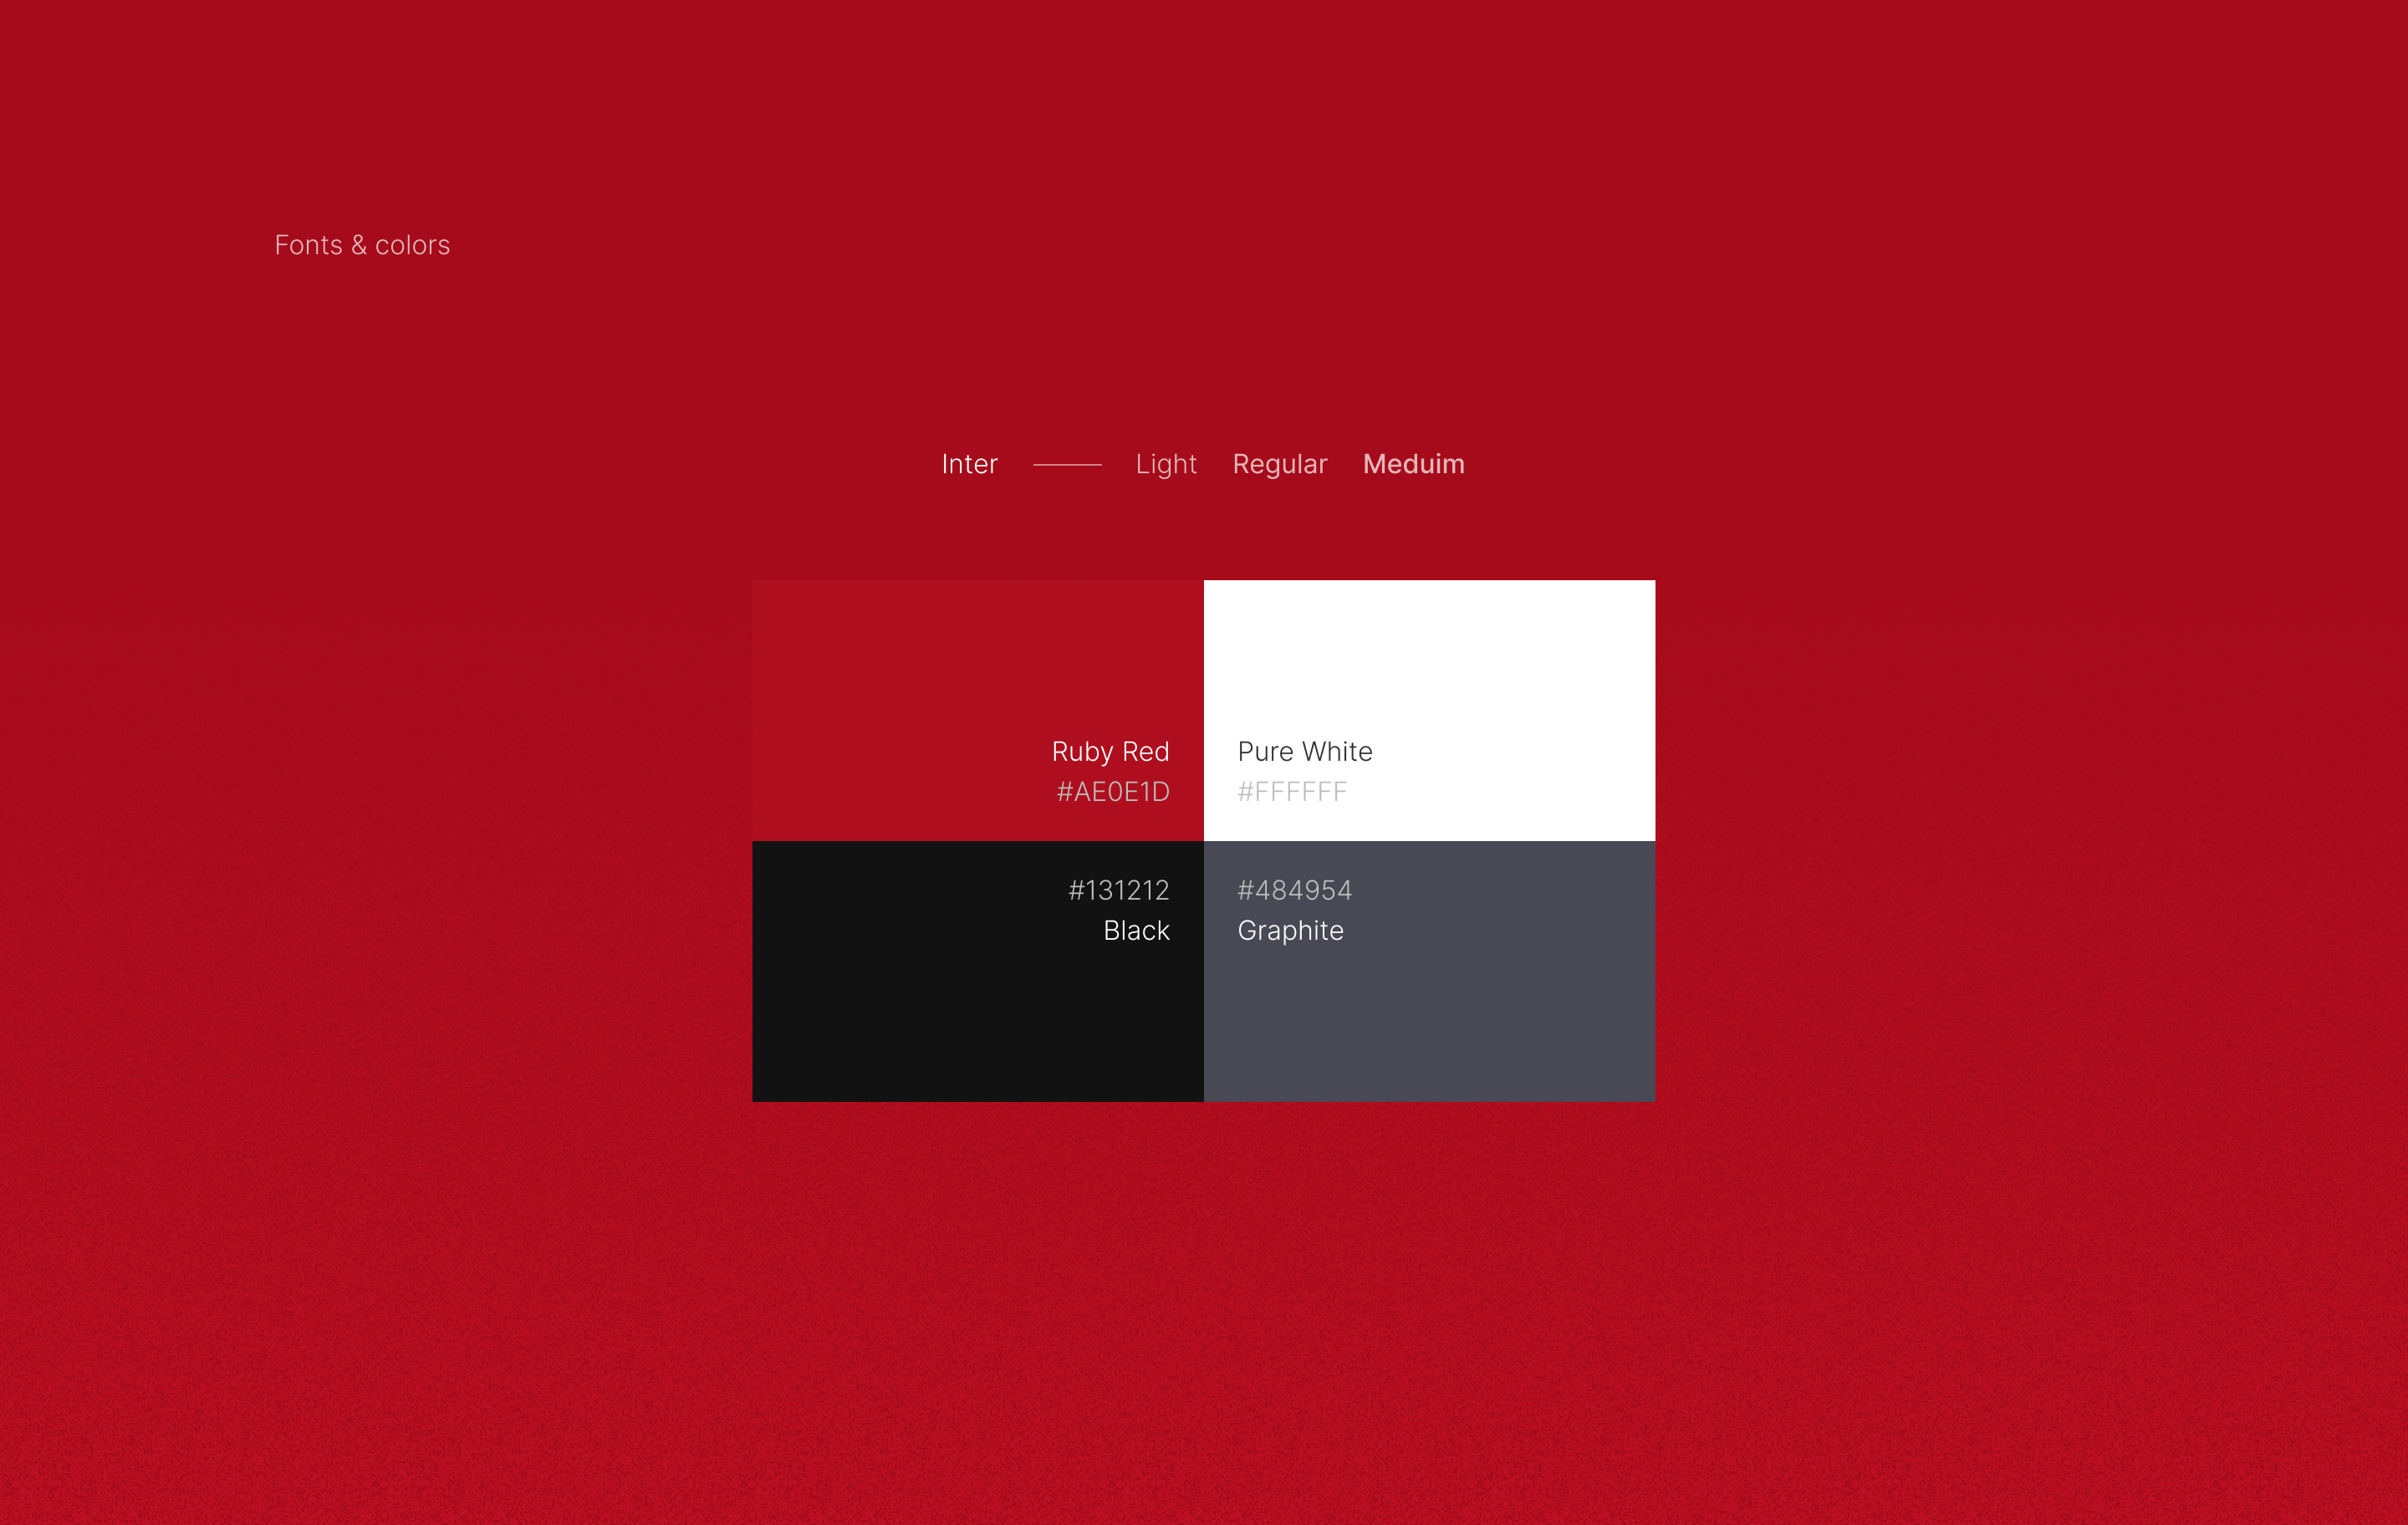This screenshot has width=2408, height=1525.
Task: Click the Black name label
Action: (1136, 931)
